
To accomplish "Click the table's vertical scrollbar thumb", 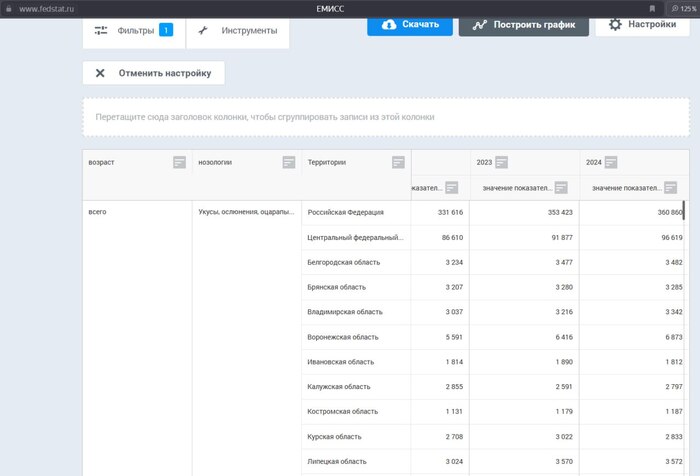I will click(x=684, y=216).
